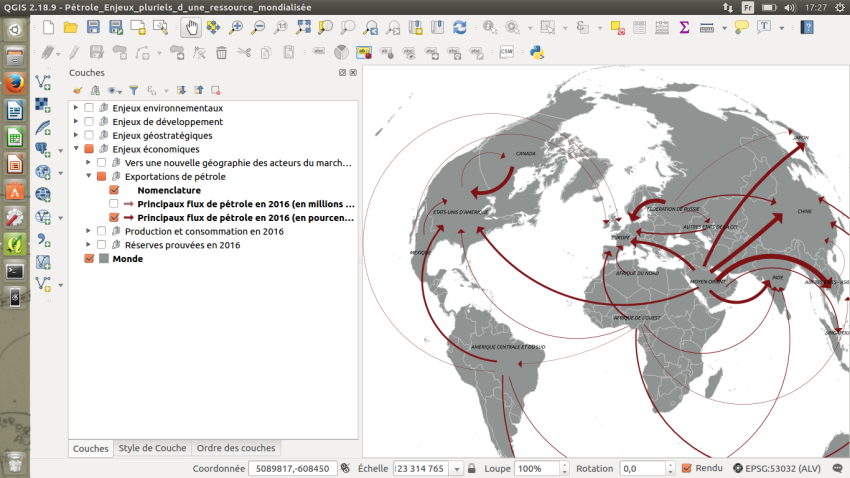Click the Save Project icon
Viewport: 850px width, 478px height.
click(x=93, y=28)
